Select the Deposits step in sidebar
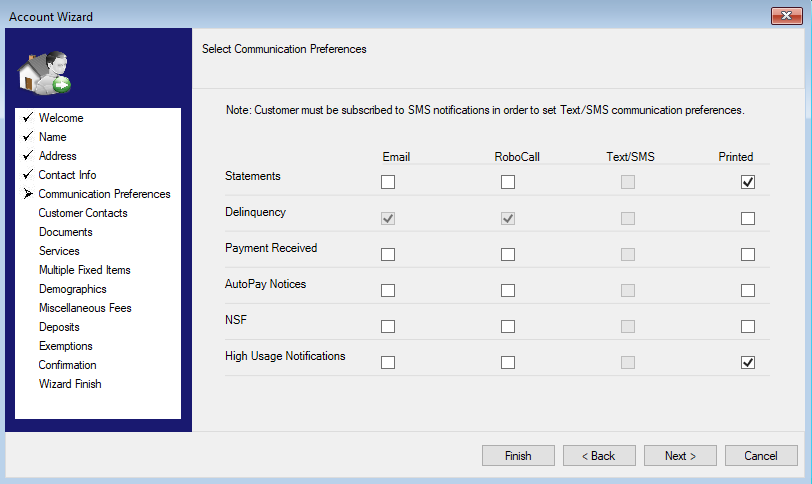 59,327
